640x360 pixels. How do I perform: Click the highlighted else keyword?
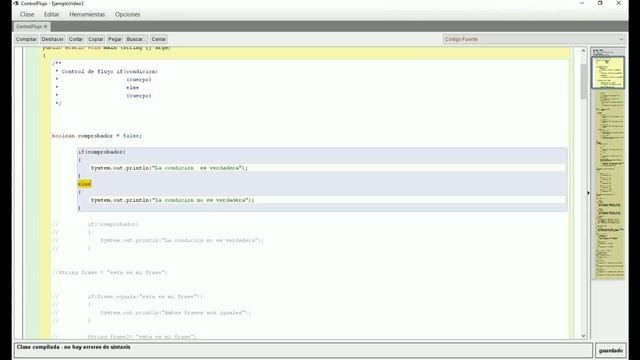tap(84, 184)
